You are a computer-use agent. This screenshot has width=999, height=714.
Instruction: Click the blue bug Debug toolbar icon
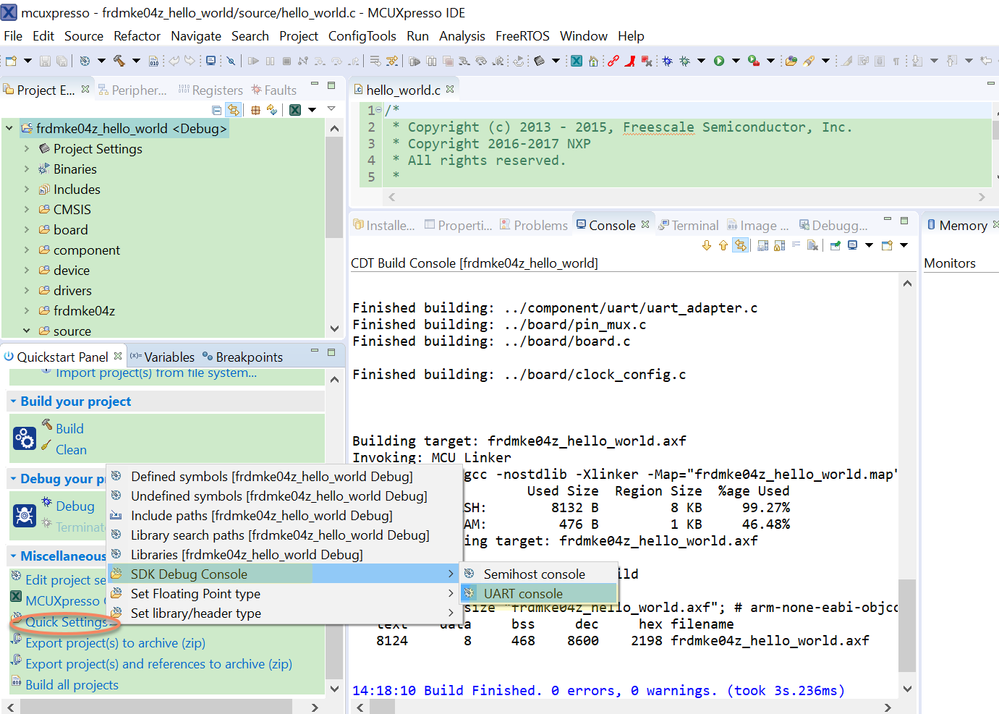click(x=667, y=61)
